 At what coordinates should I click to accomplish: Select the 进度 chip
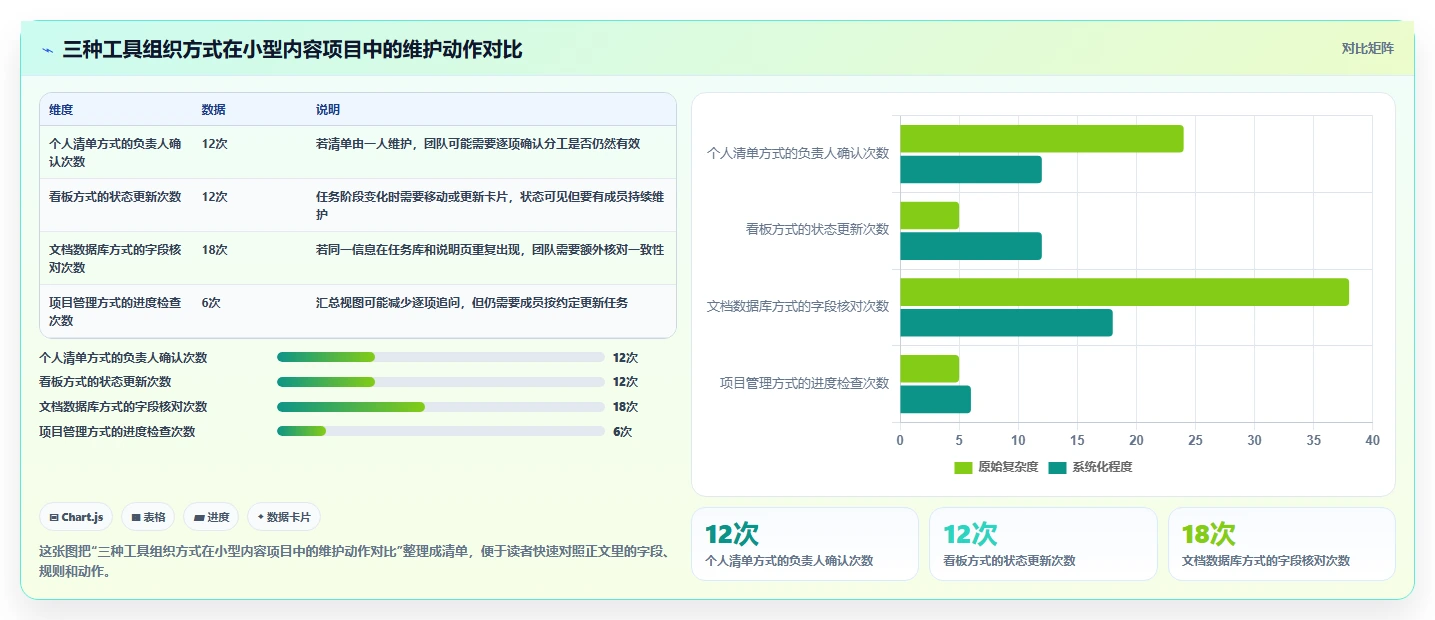click(x=211, y=517)
